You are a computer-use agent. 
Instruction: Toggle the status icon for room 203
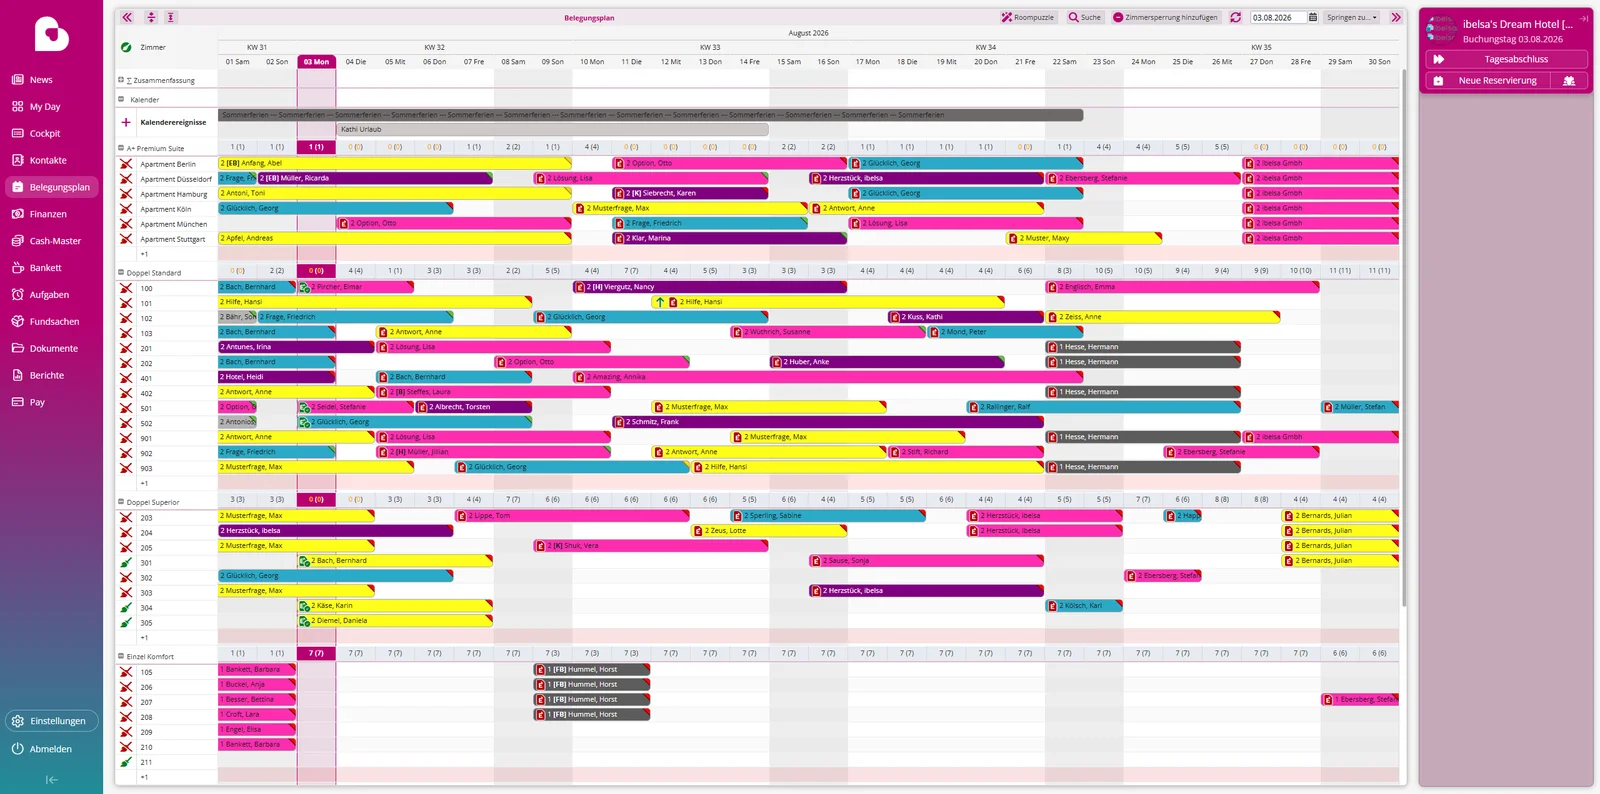(126, 518)
